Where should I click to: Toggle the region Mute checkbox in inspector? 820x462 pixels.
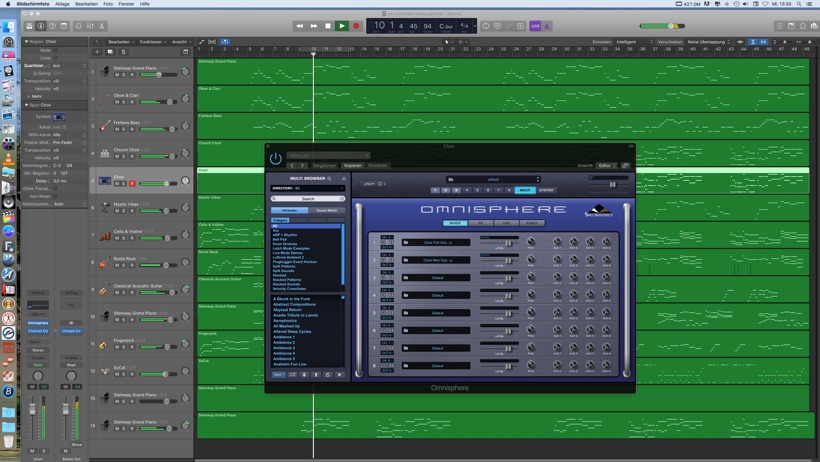pos(55,51)
